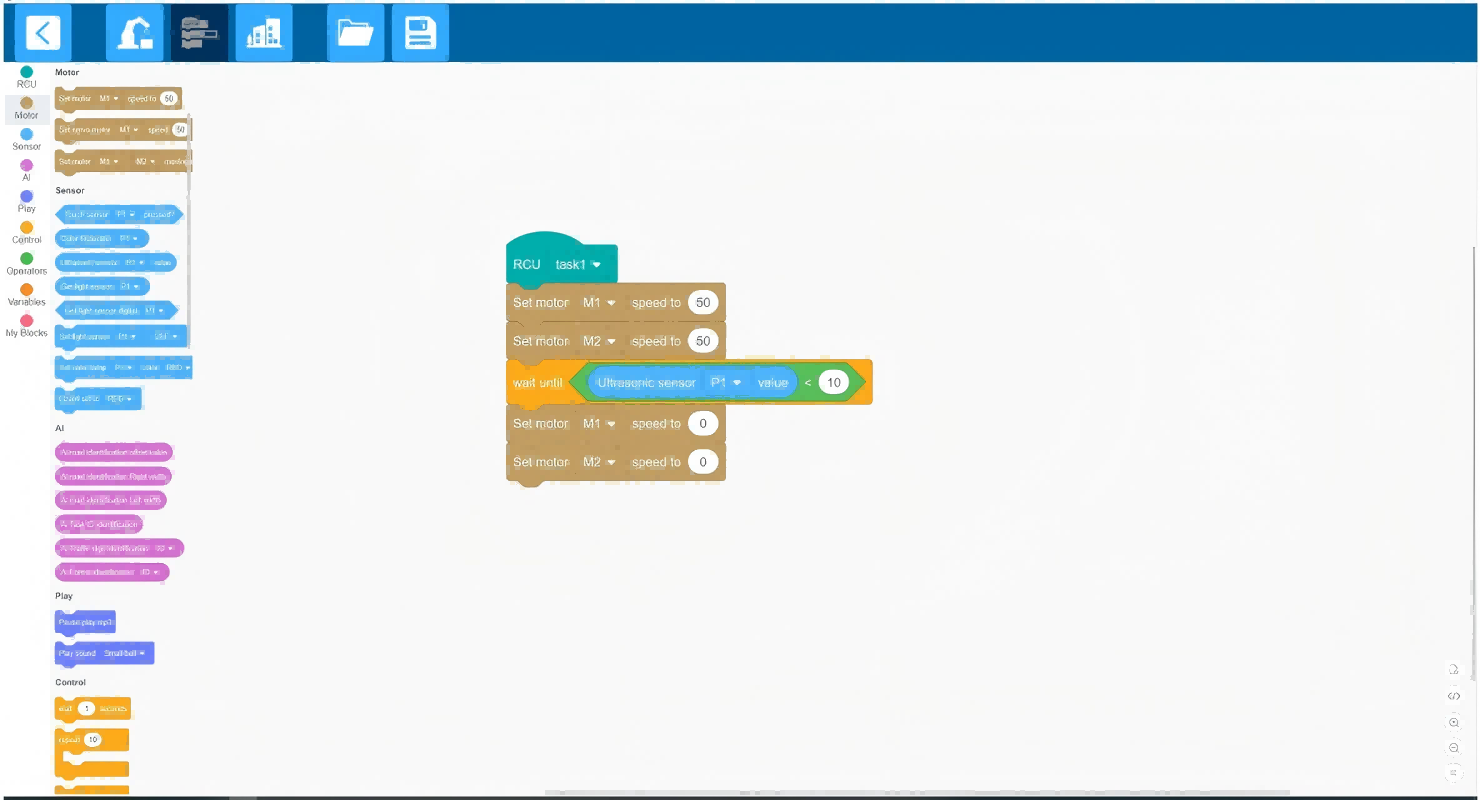1480x800 pixels.
Task: Open the Variables category
Action: 26,295
